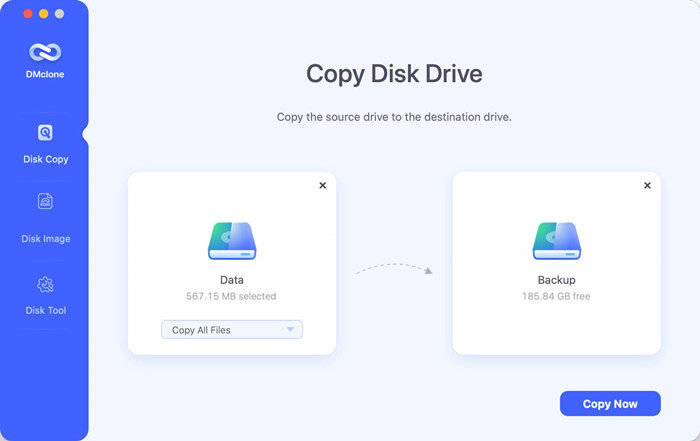Click the Data drive name
700x441 pixels.
click(232, 280)
